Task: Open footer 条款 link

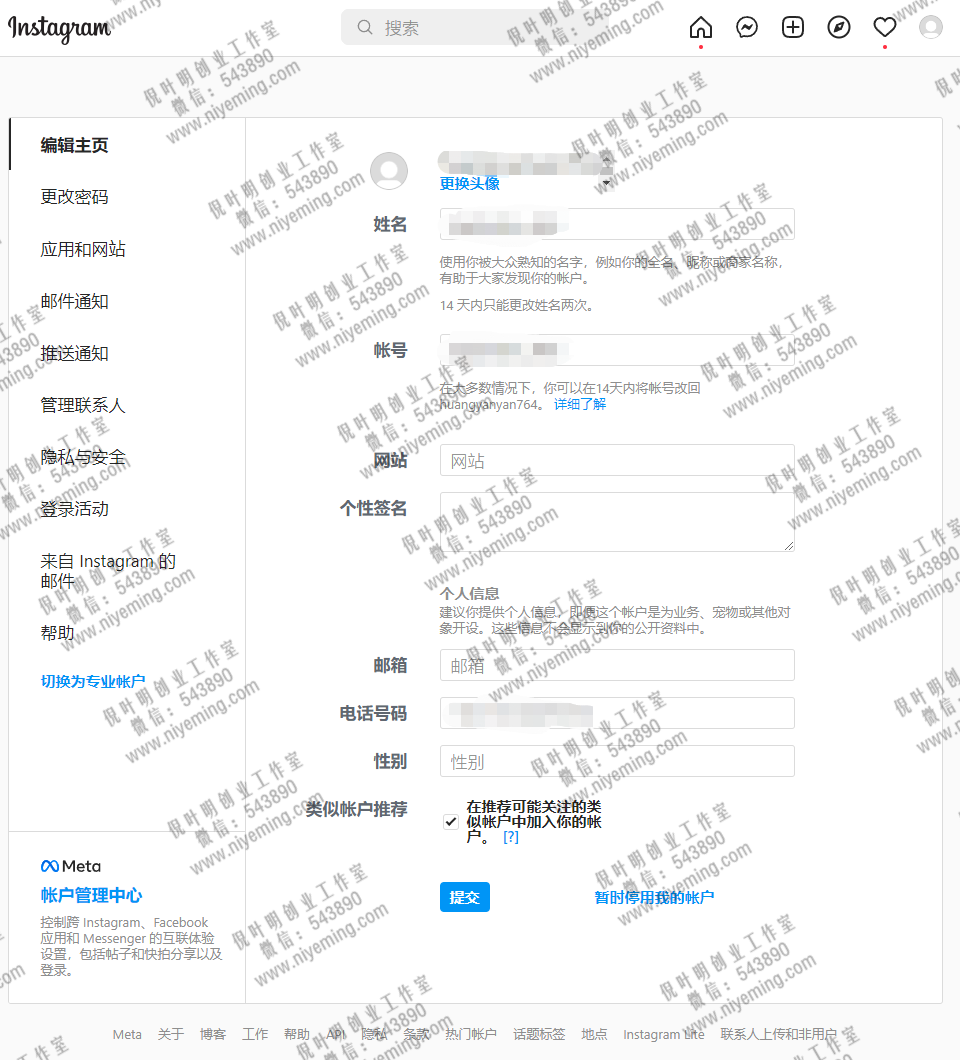Action: [416, 1034]
